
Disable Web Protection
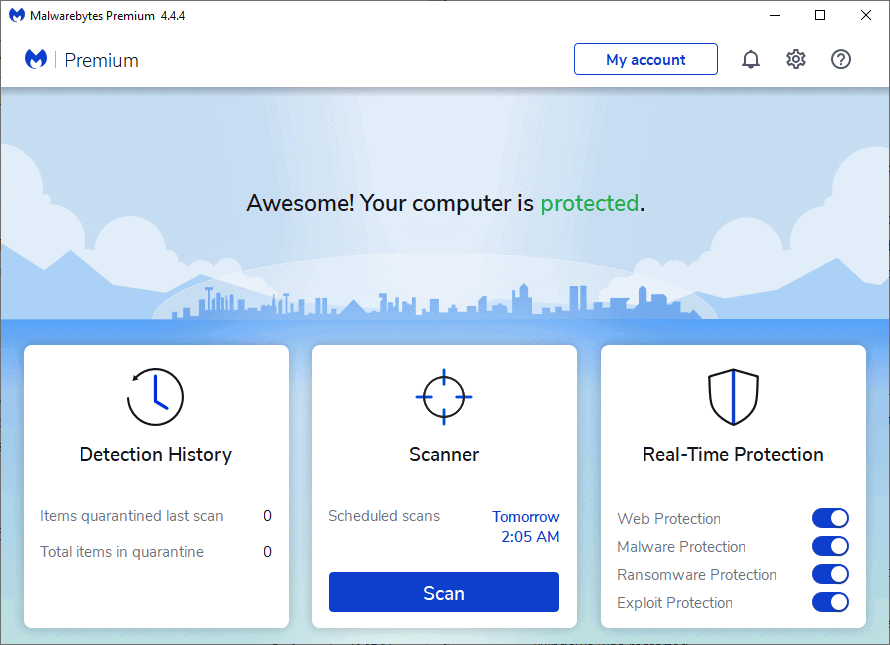(x=830, y=518)
